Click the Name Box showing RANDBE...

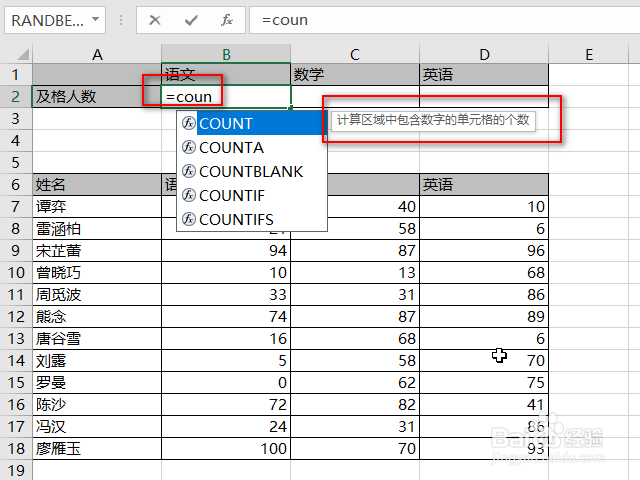coord(55,20)
